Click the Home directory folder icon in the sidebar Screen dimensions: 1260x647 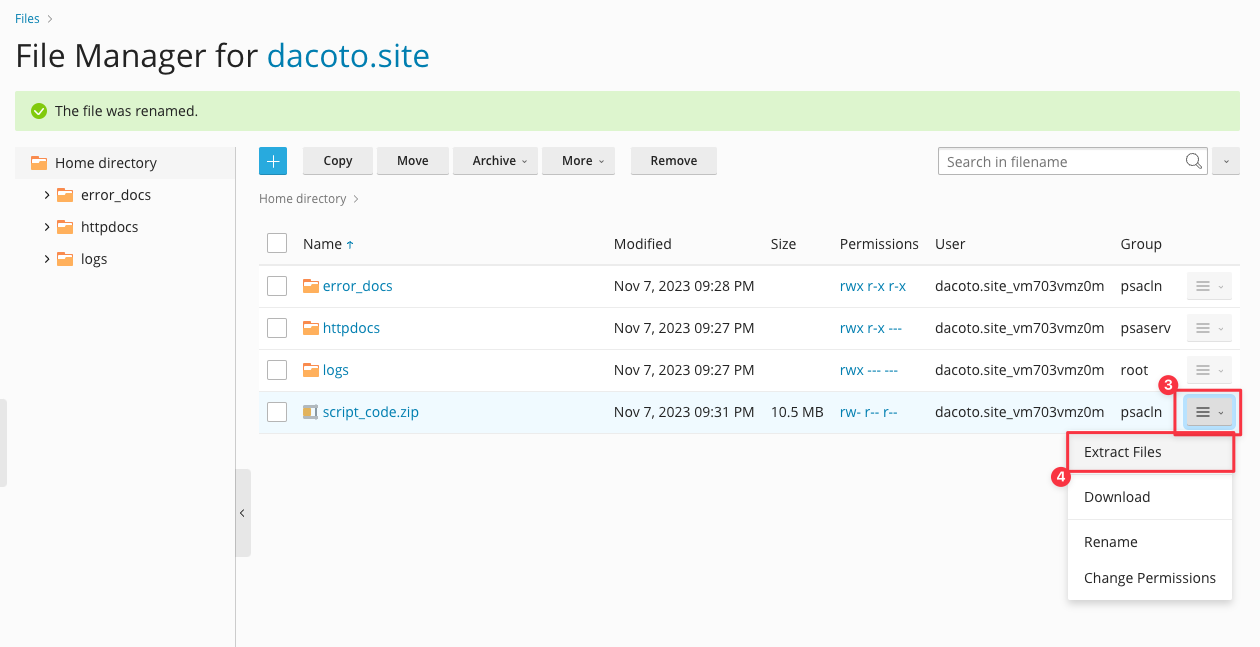(39, 163)
